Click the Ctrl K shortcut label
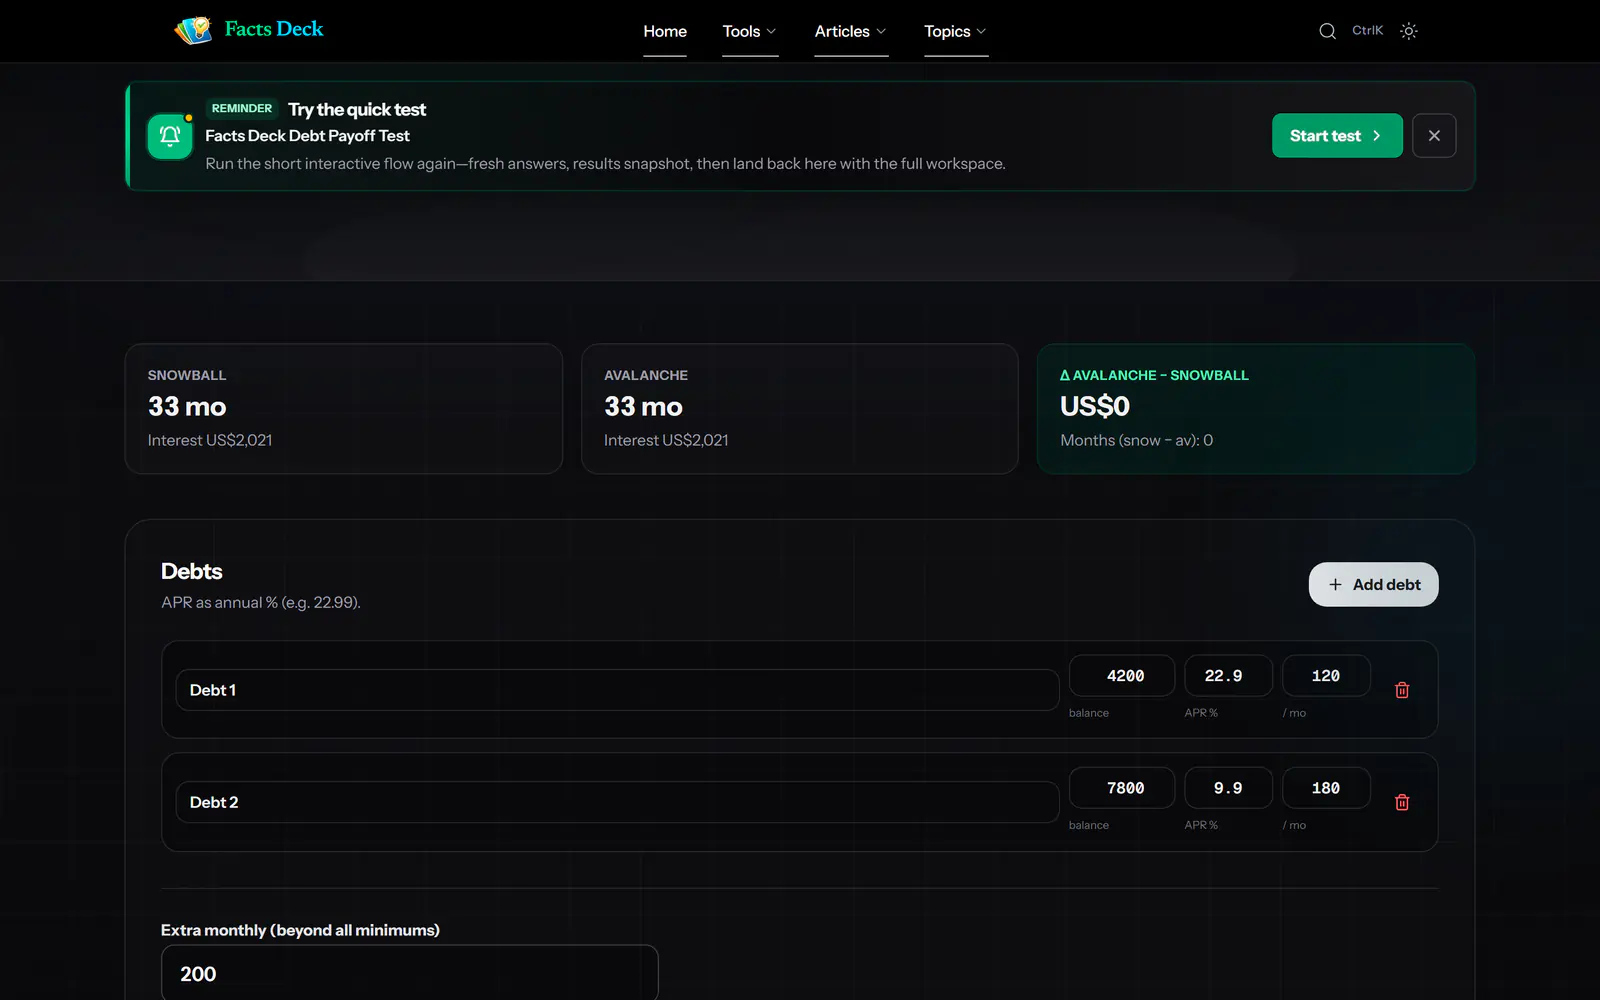Image resolution: width=1600 pixels, height=1000 pixels. pyautogui.click(x=1367, y=31)
